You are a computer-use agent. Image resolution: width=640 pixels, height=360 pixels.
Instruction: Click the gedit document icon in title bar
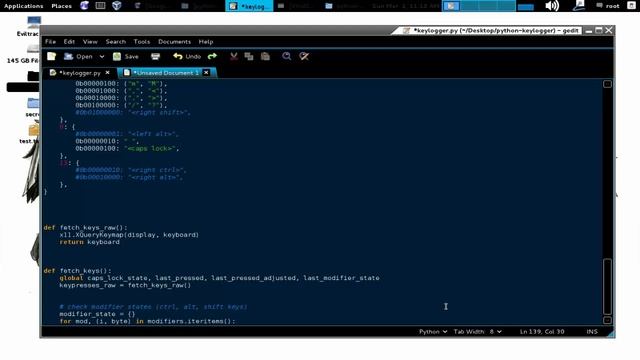pyautogui.click(x=406, y=31)
